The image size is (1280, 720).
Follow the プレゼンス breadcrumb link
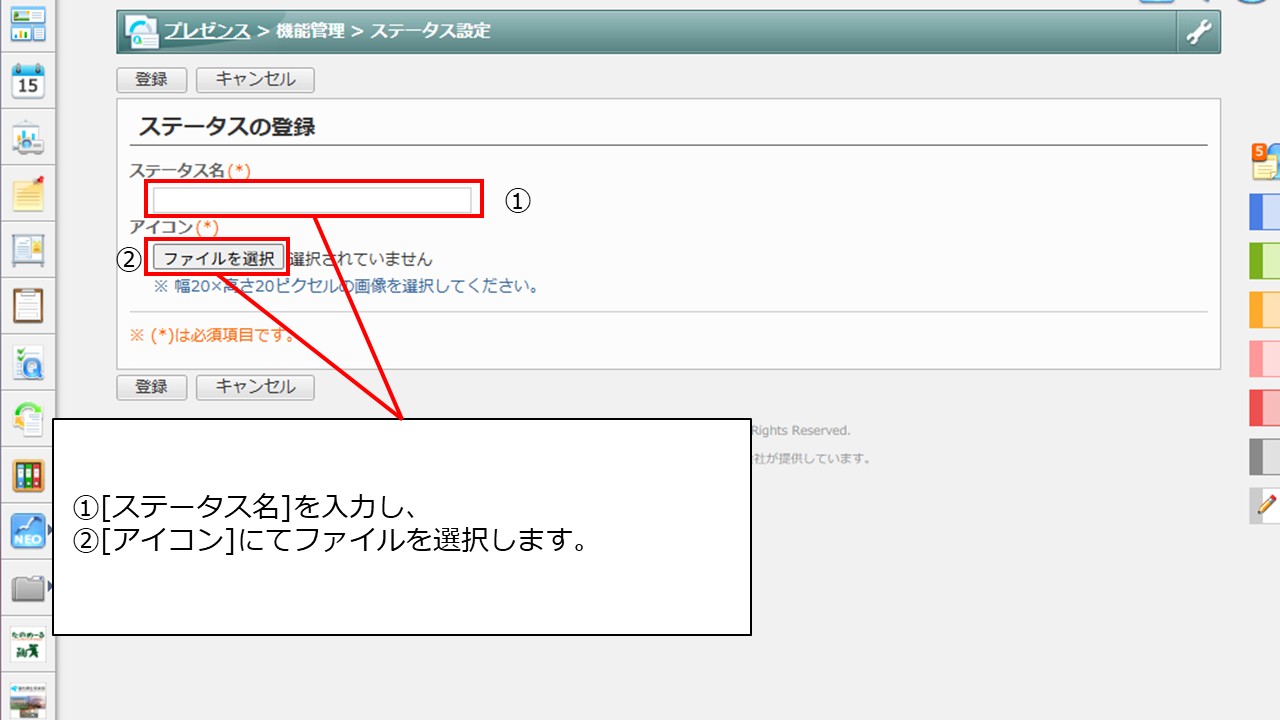207,31
